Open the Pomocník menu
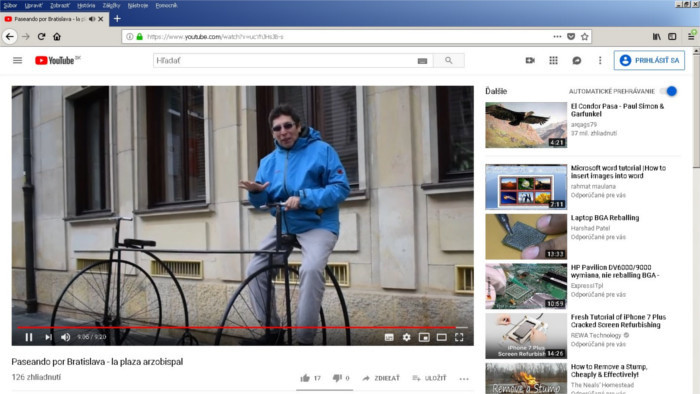Viewport: 700px width, 394px height. coord(167,5)
